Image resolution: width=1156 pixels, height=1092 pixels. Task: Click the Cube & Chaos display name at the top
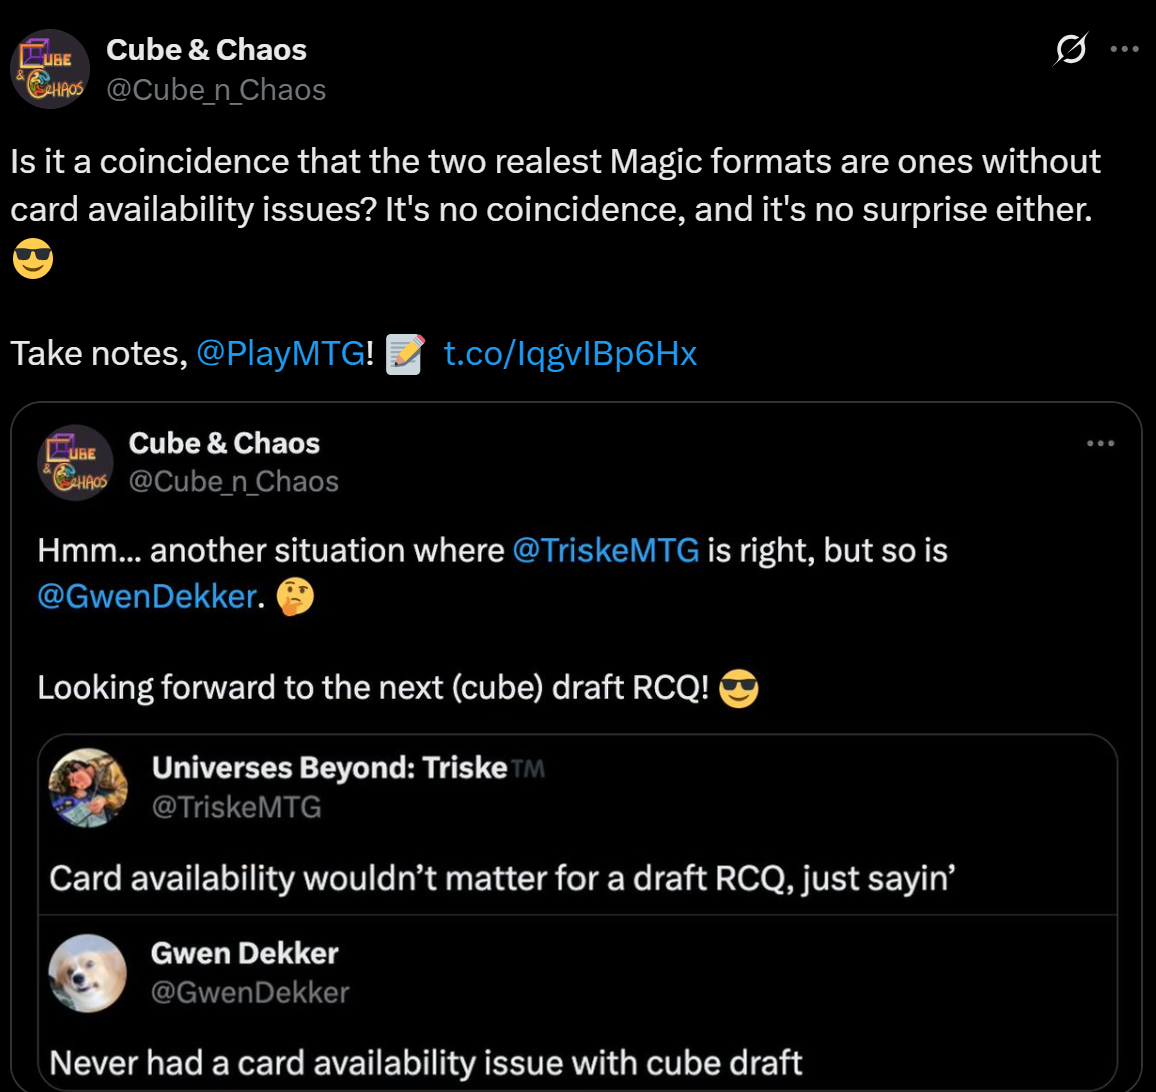(206, 50)
